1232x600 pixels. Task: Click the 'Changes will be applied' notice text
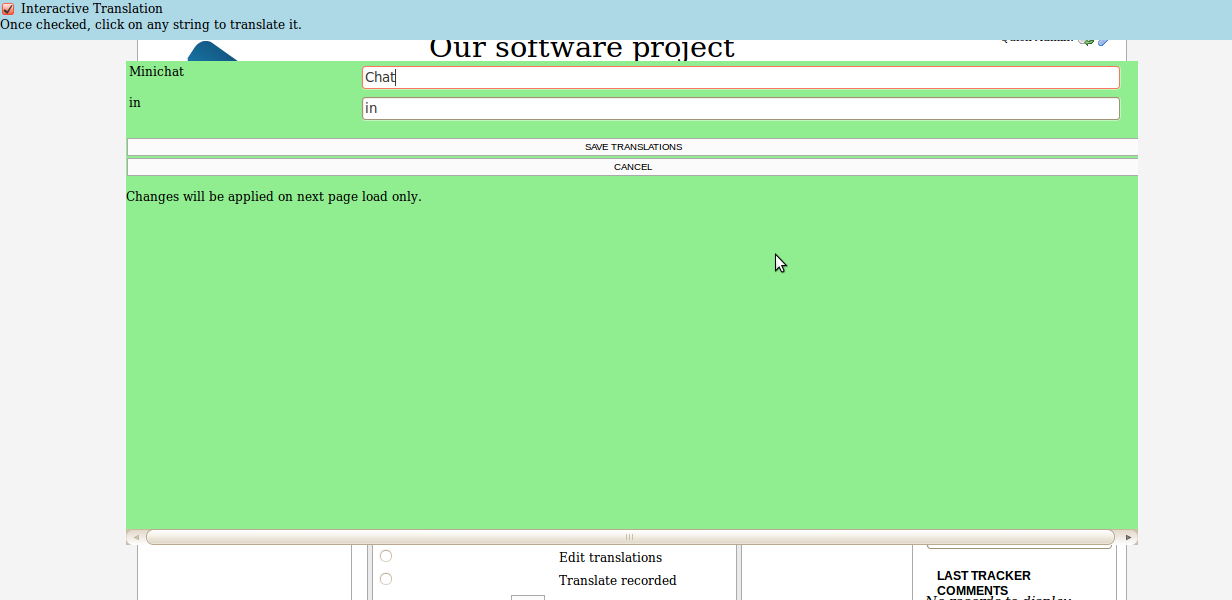274,197
